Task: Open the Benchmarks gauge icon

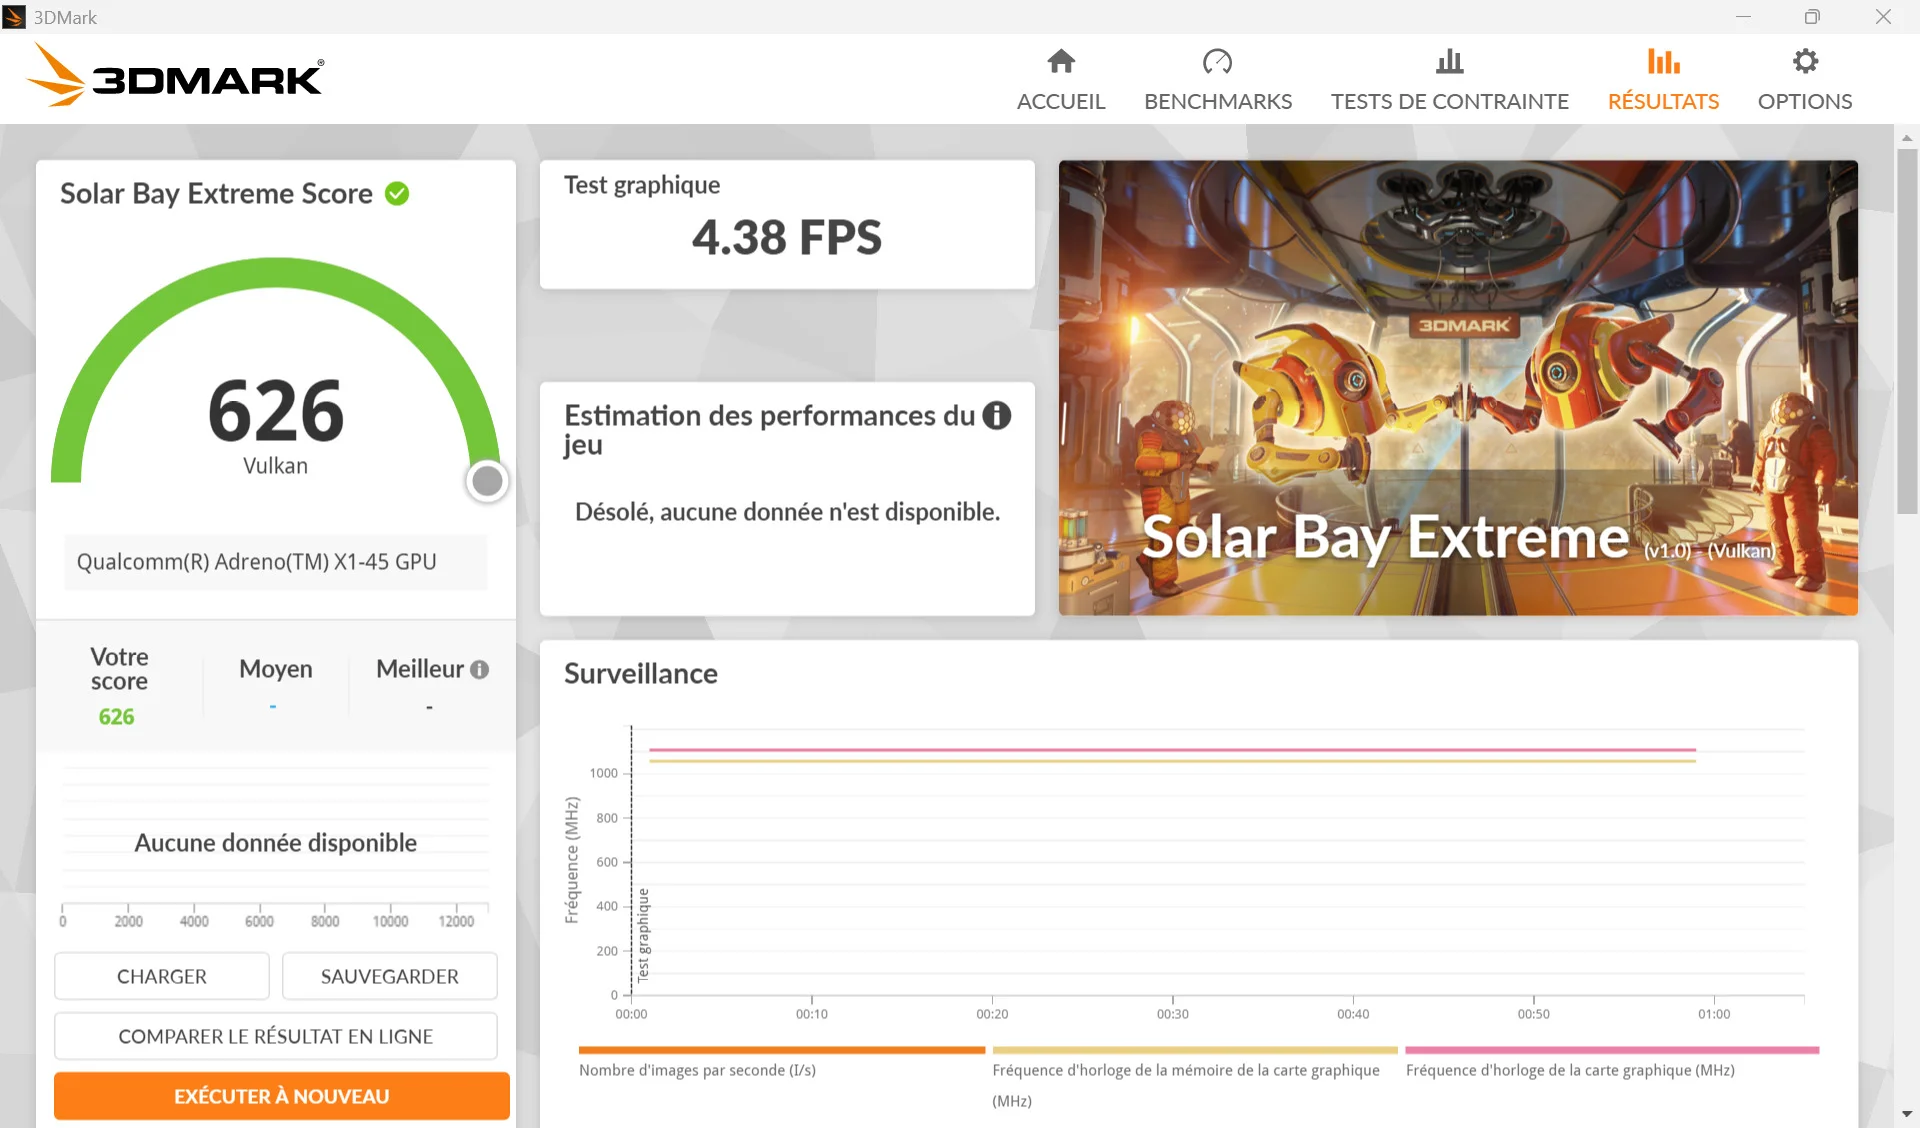Action: tap(1217, 61)
